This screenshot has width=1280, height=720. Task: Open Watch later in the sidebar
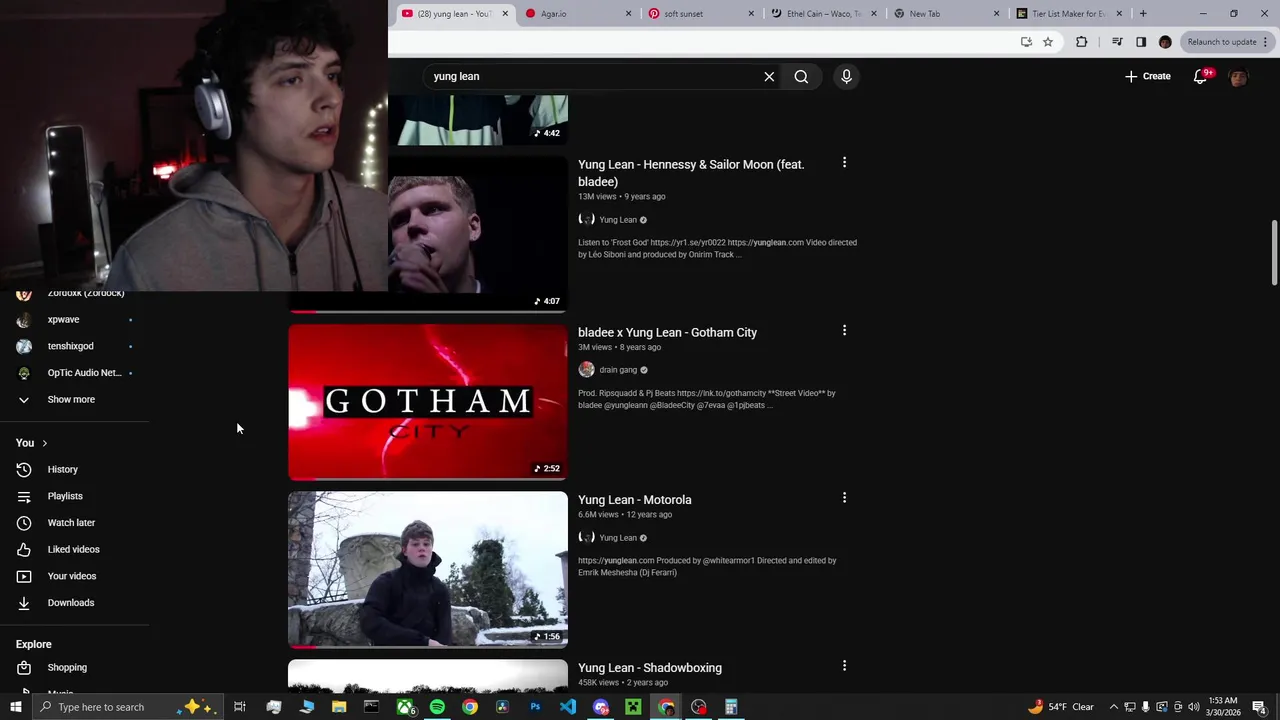point(71,523)
